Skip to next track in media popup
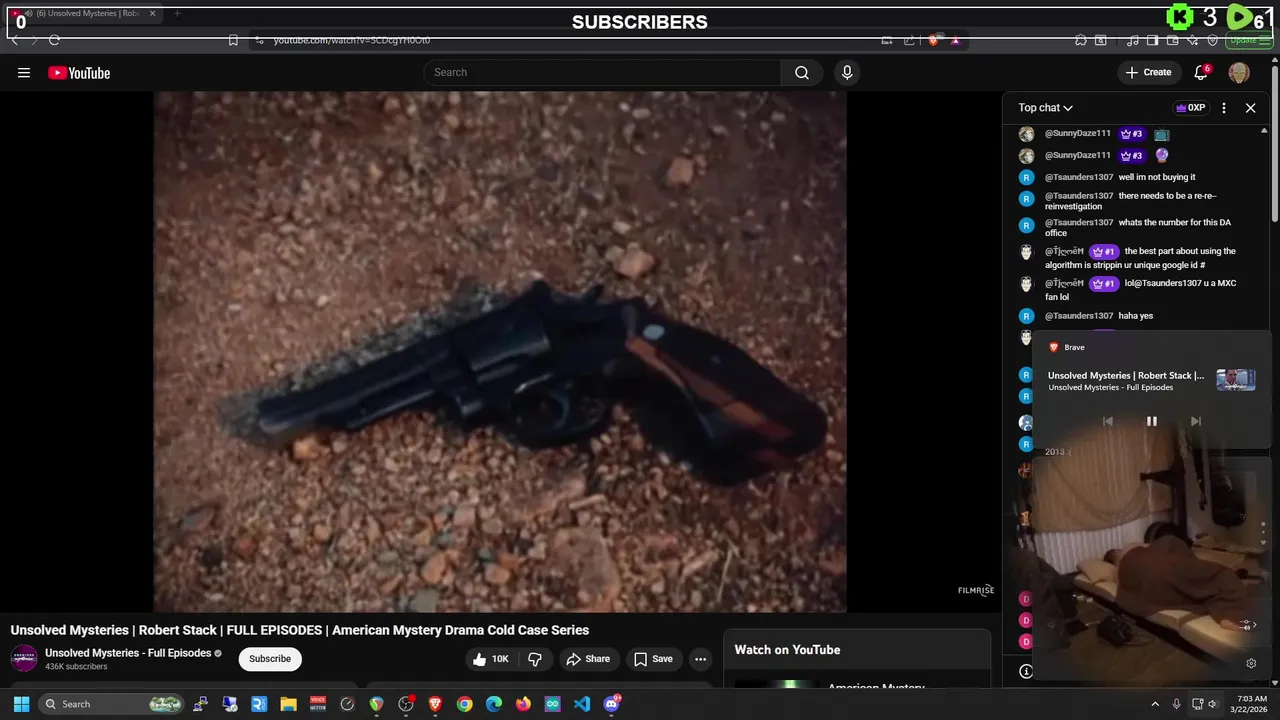 pyautogui.click(x=1195, y=421)
